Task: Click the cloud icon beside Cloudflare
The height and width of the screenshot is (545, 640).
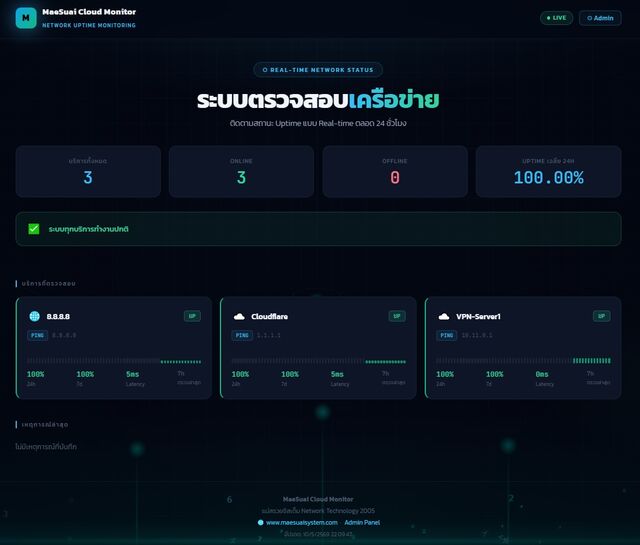Action: pyautogui.click(x=239, y=316)
